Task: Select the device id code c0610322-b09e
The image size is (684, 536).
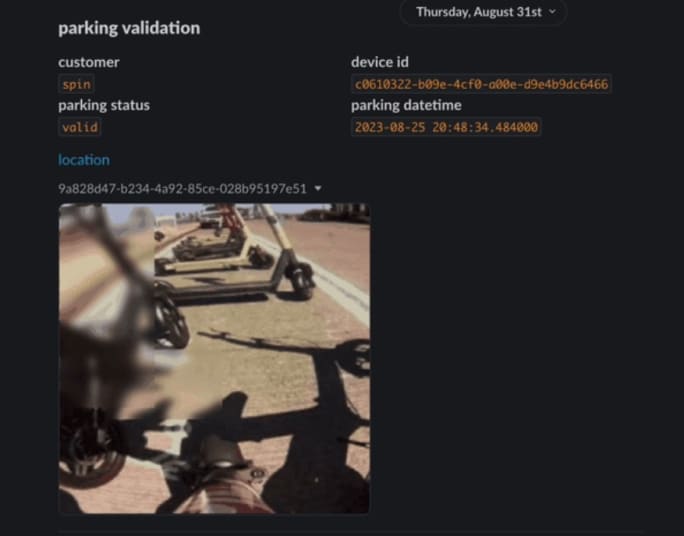Action: point(481,84)
